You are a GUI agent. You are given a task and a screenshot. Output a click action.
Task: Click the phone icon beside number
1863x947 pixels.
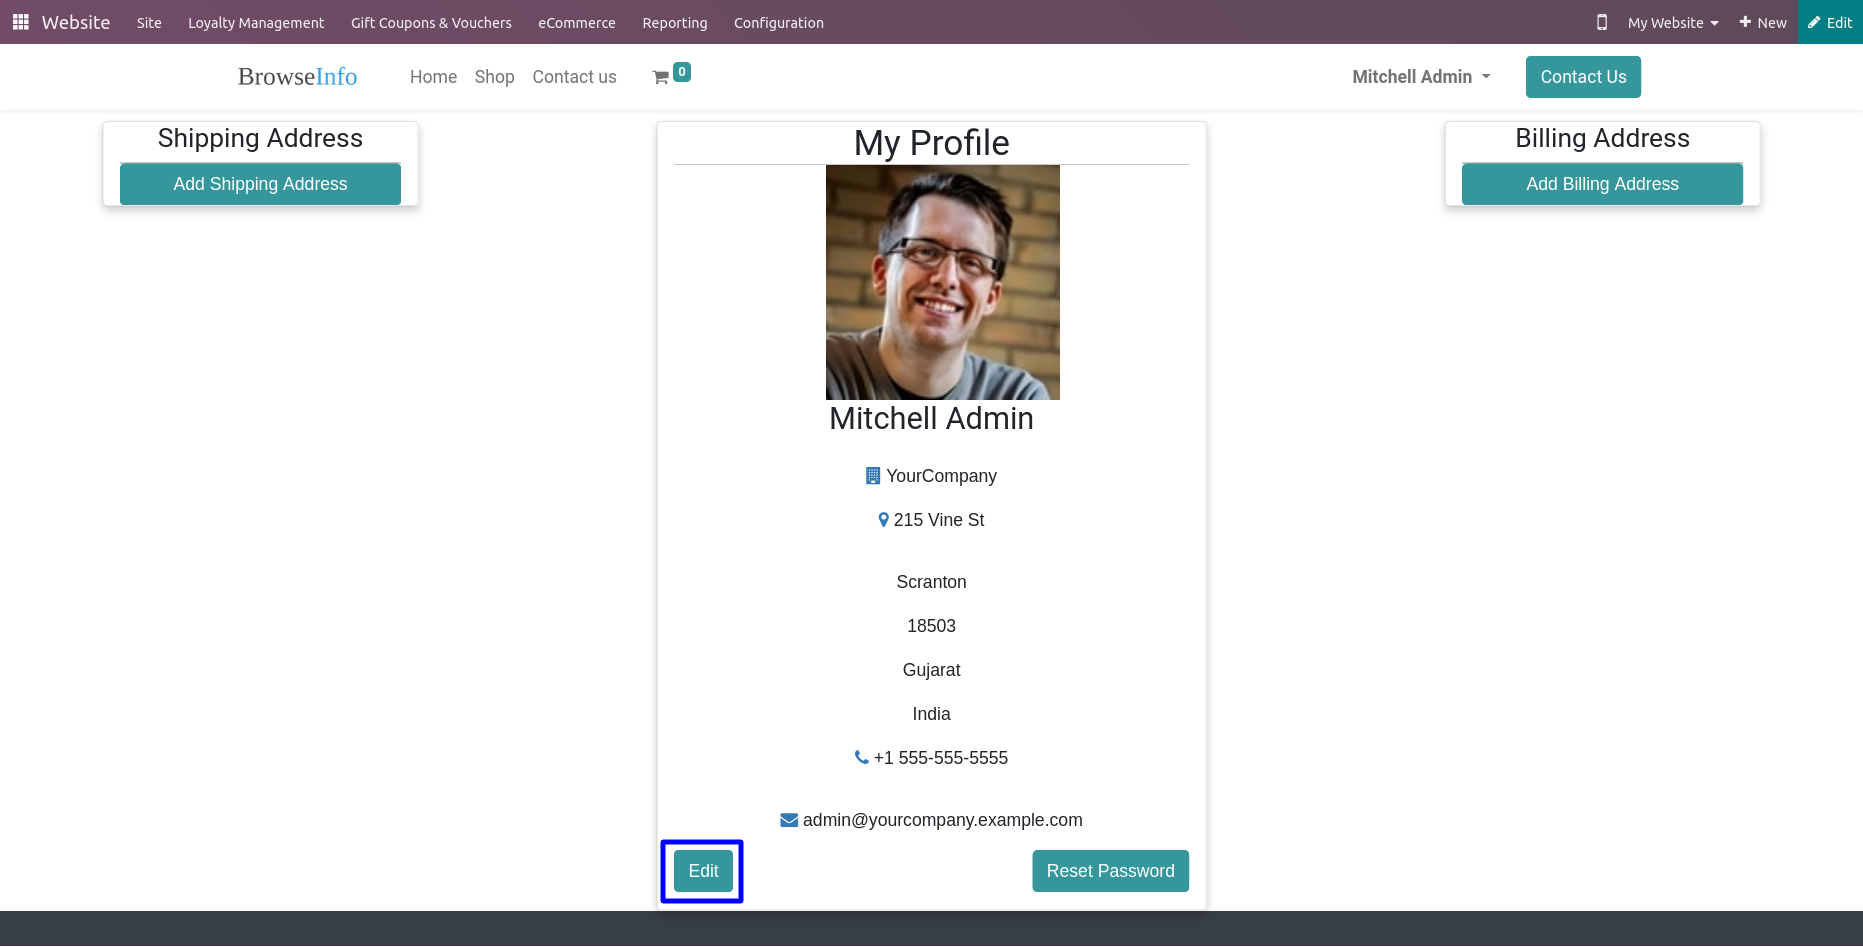862,758
